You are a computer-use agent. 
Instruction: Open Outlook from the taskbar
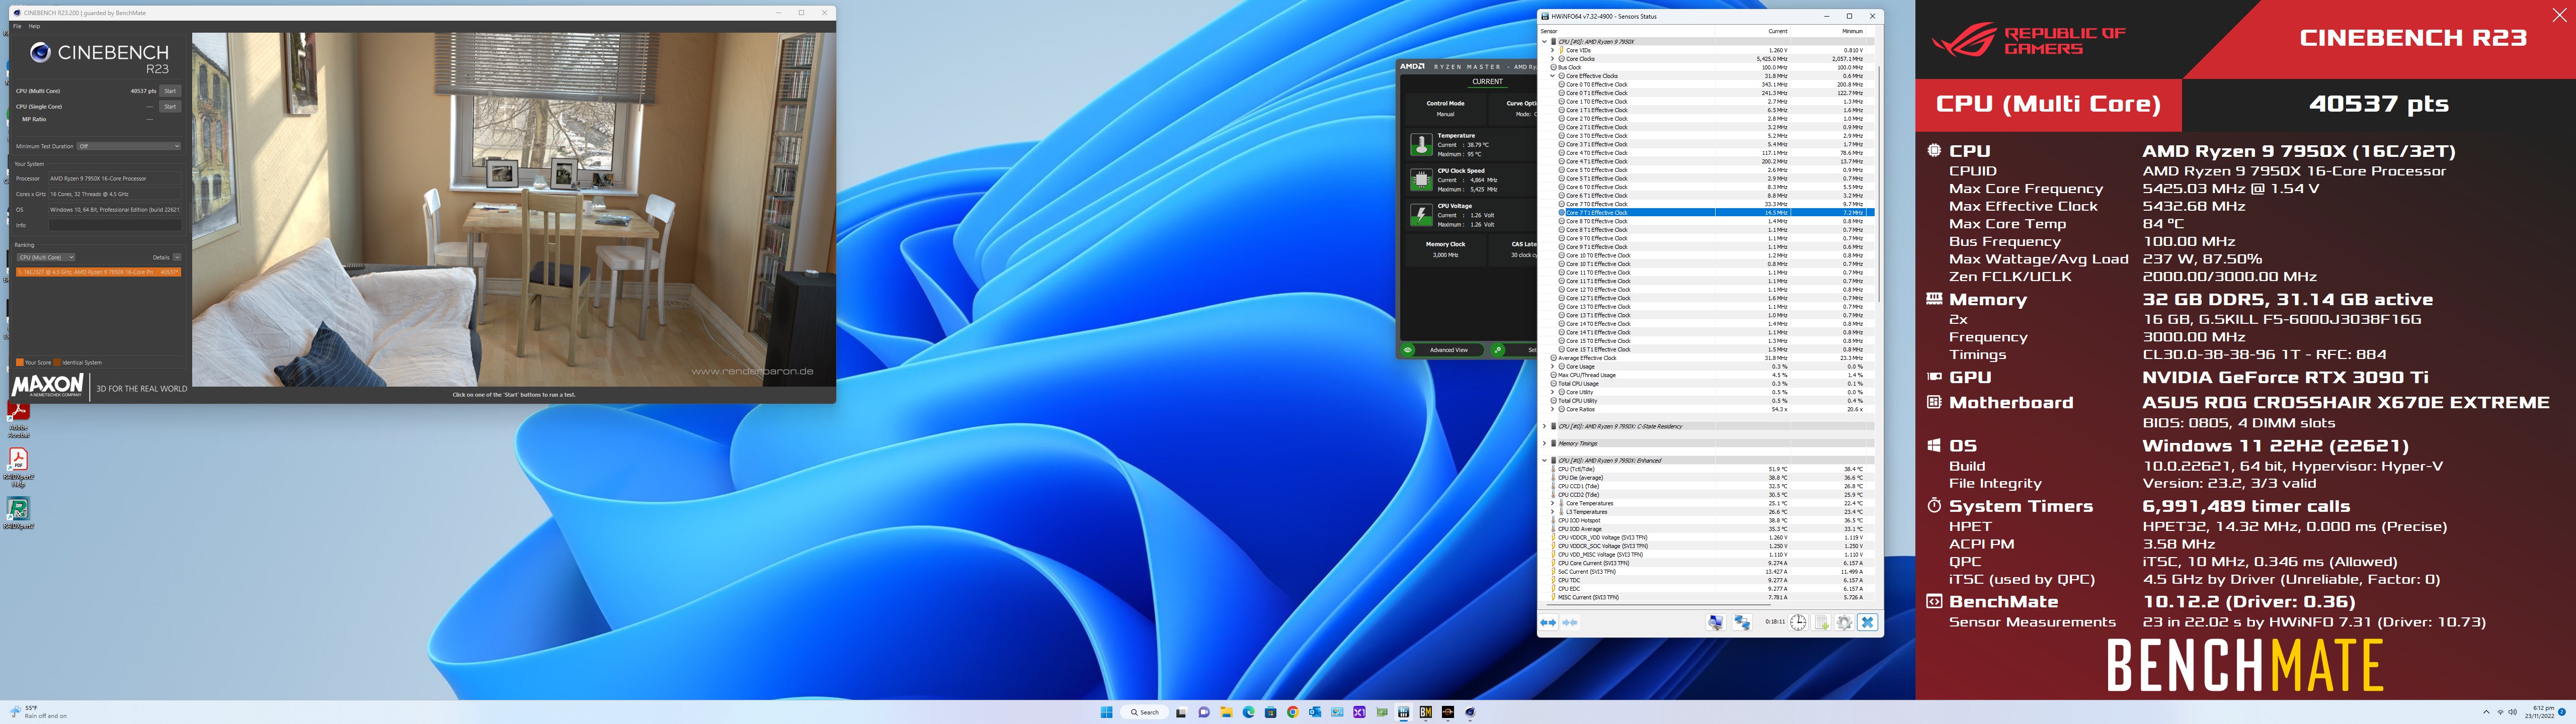[x=1315, y=712]
